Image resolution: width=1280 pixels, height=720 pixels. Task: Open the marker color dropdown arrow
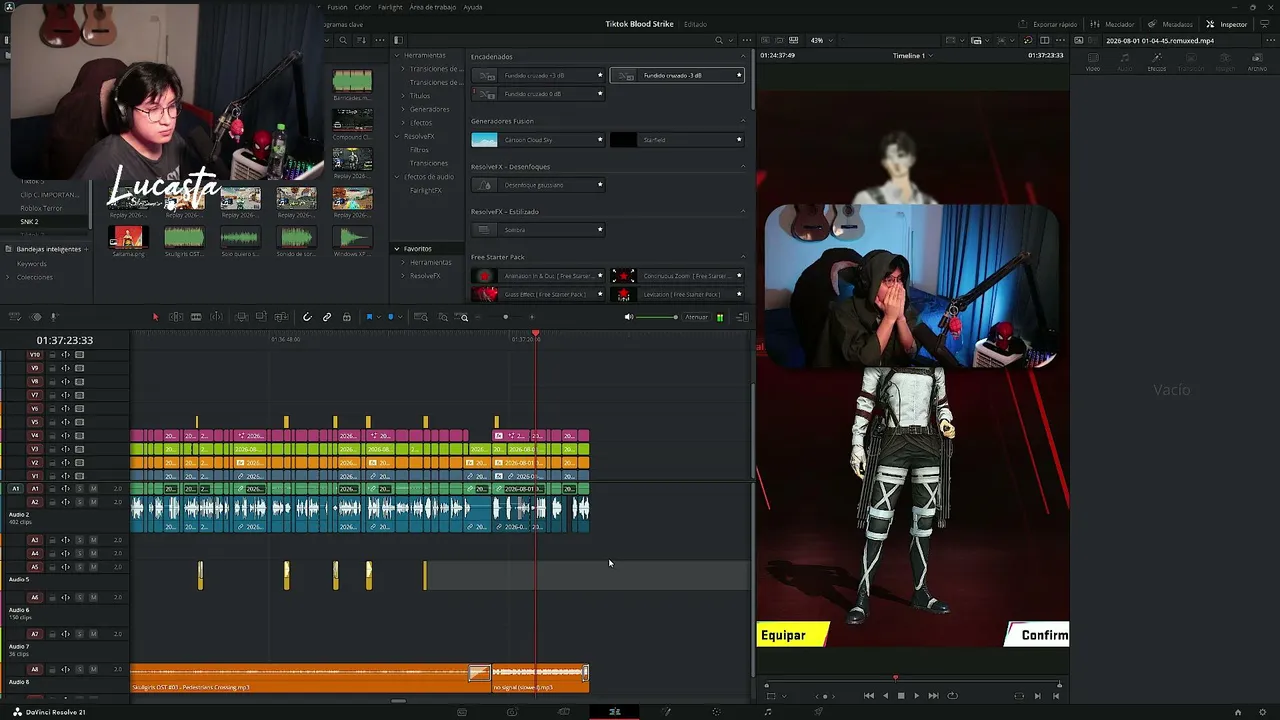(400, 317)
